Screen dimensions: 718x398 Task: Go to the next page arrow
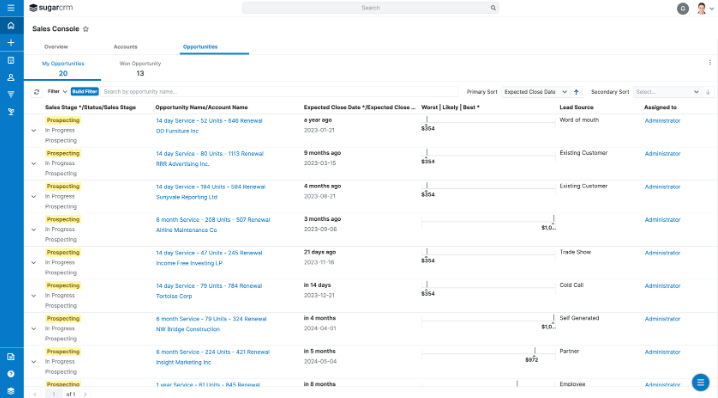(x=85, y=394)
